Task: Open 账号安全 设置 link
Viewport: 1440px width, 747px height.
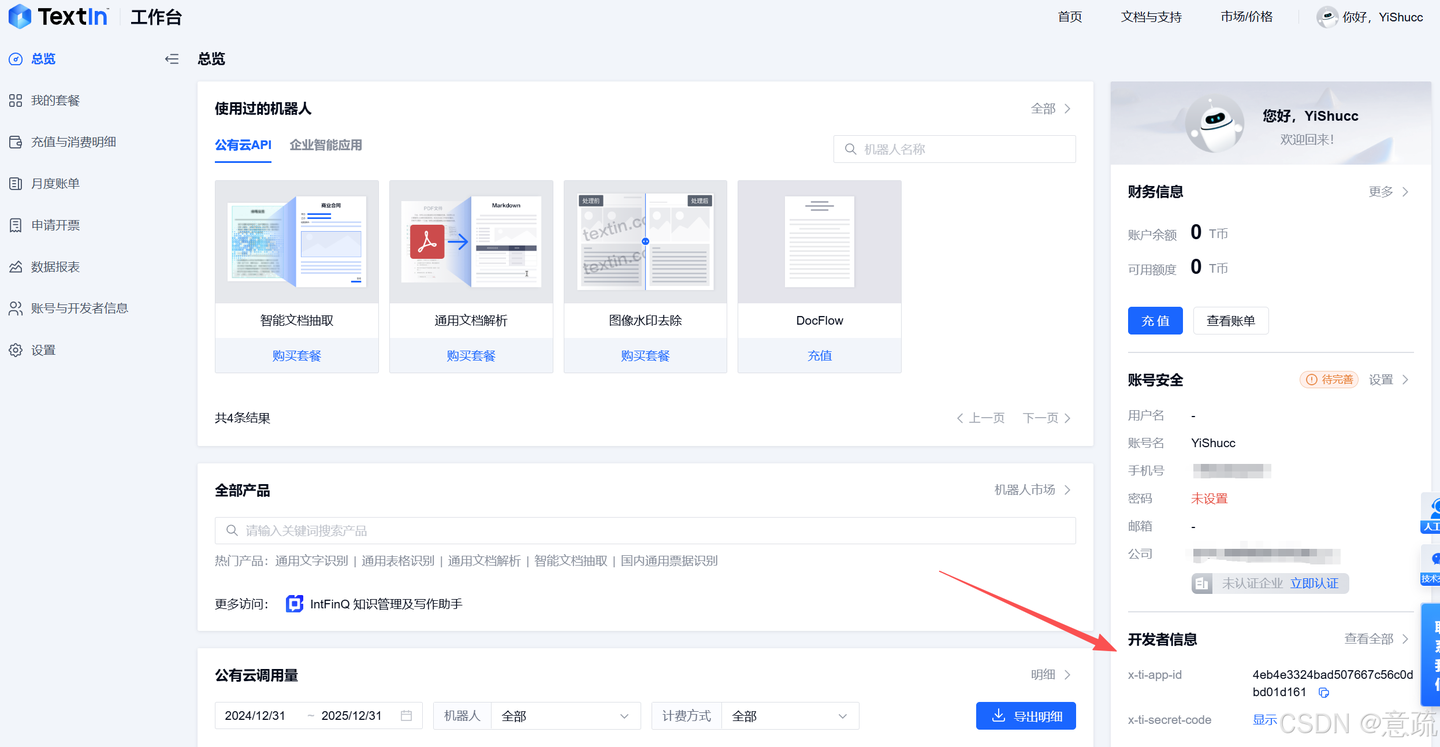Action: tap(1389, 380)
